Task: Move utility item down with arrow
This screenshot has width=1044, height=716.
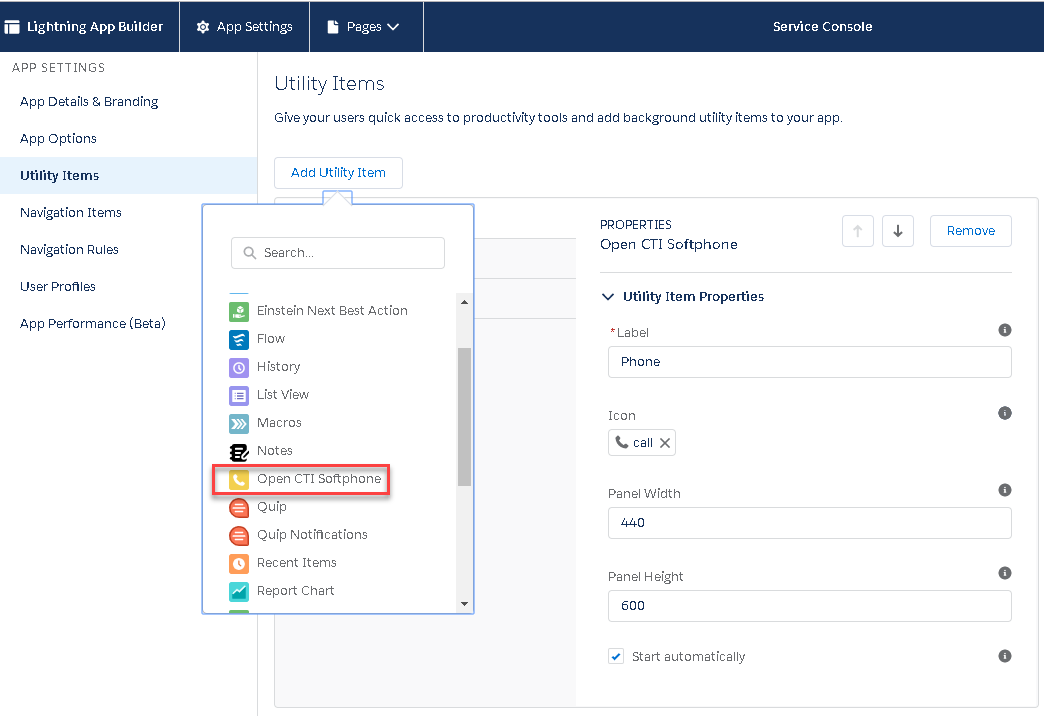Action: 897,231
